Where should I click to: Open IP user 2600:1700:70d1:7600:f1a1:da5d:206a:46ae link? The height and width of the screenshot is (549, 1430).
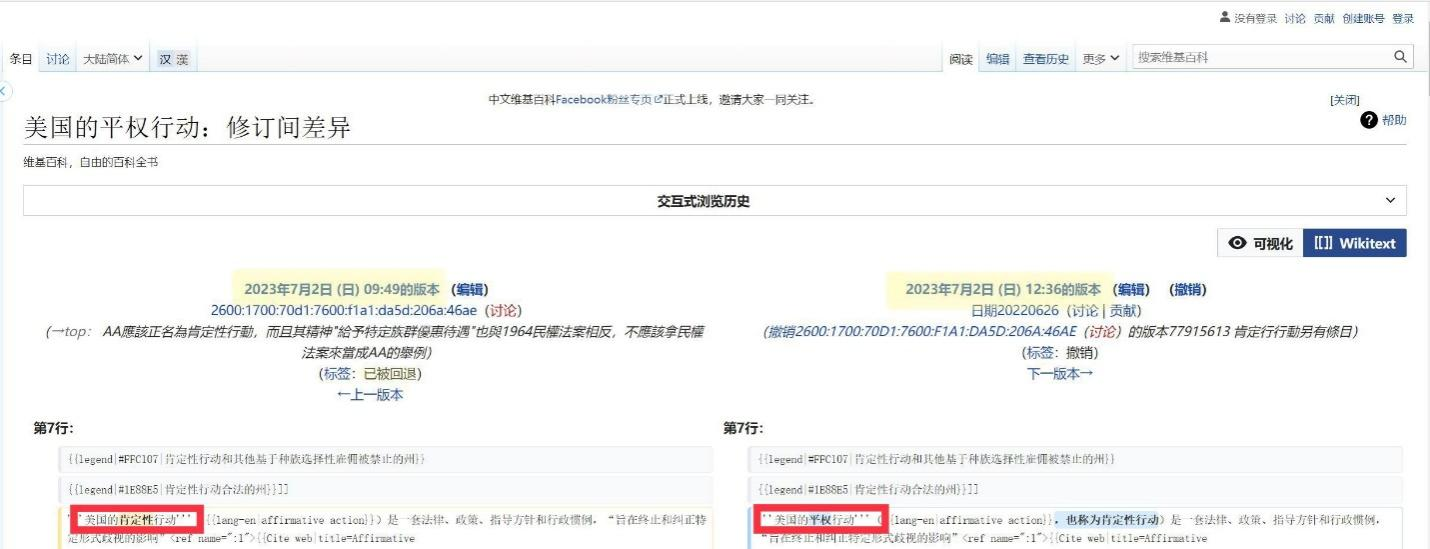(344, 311)
